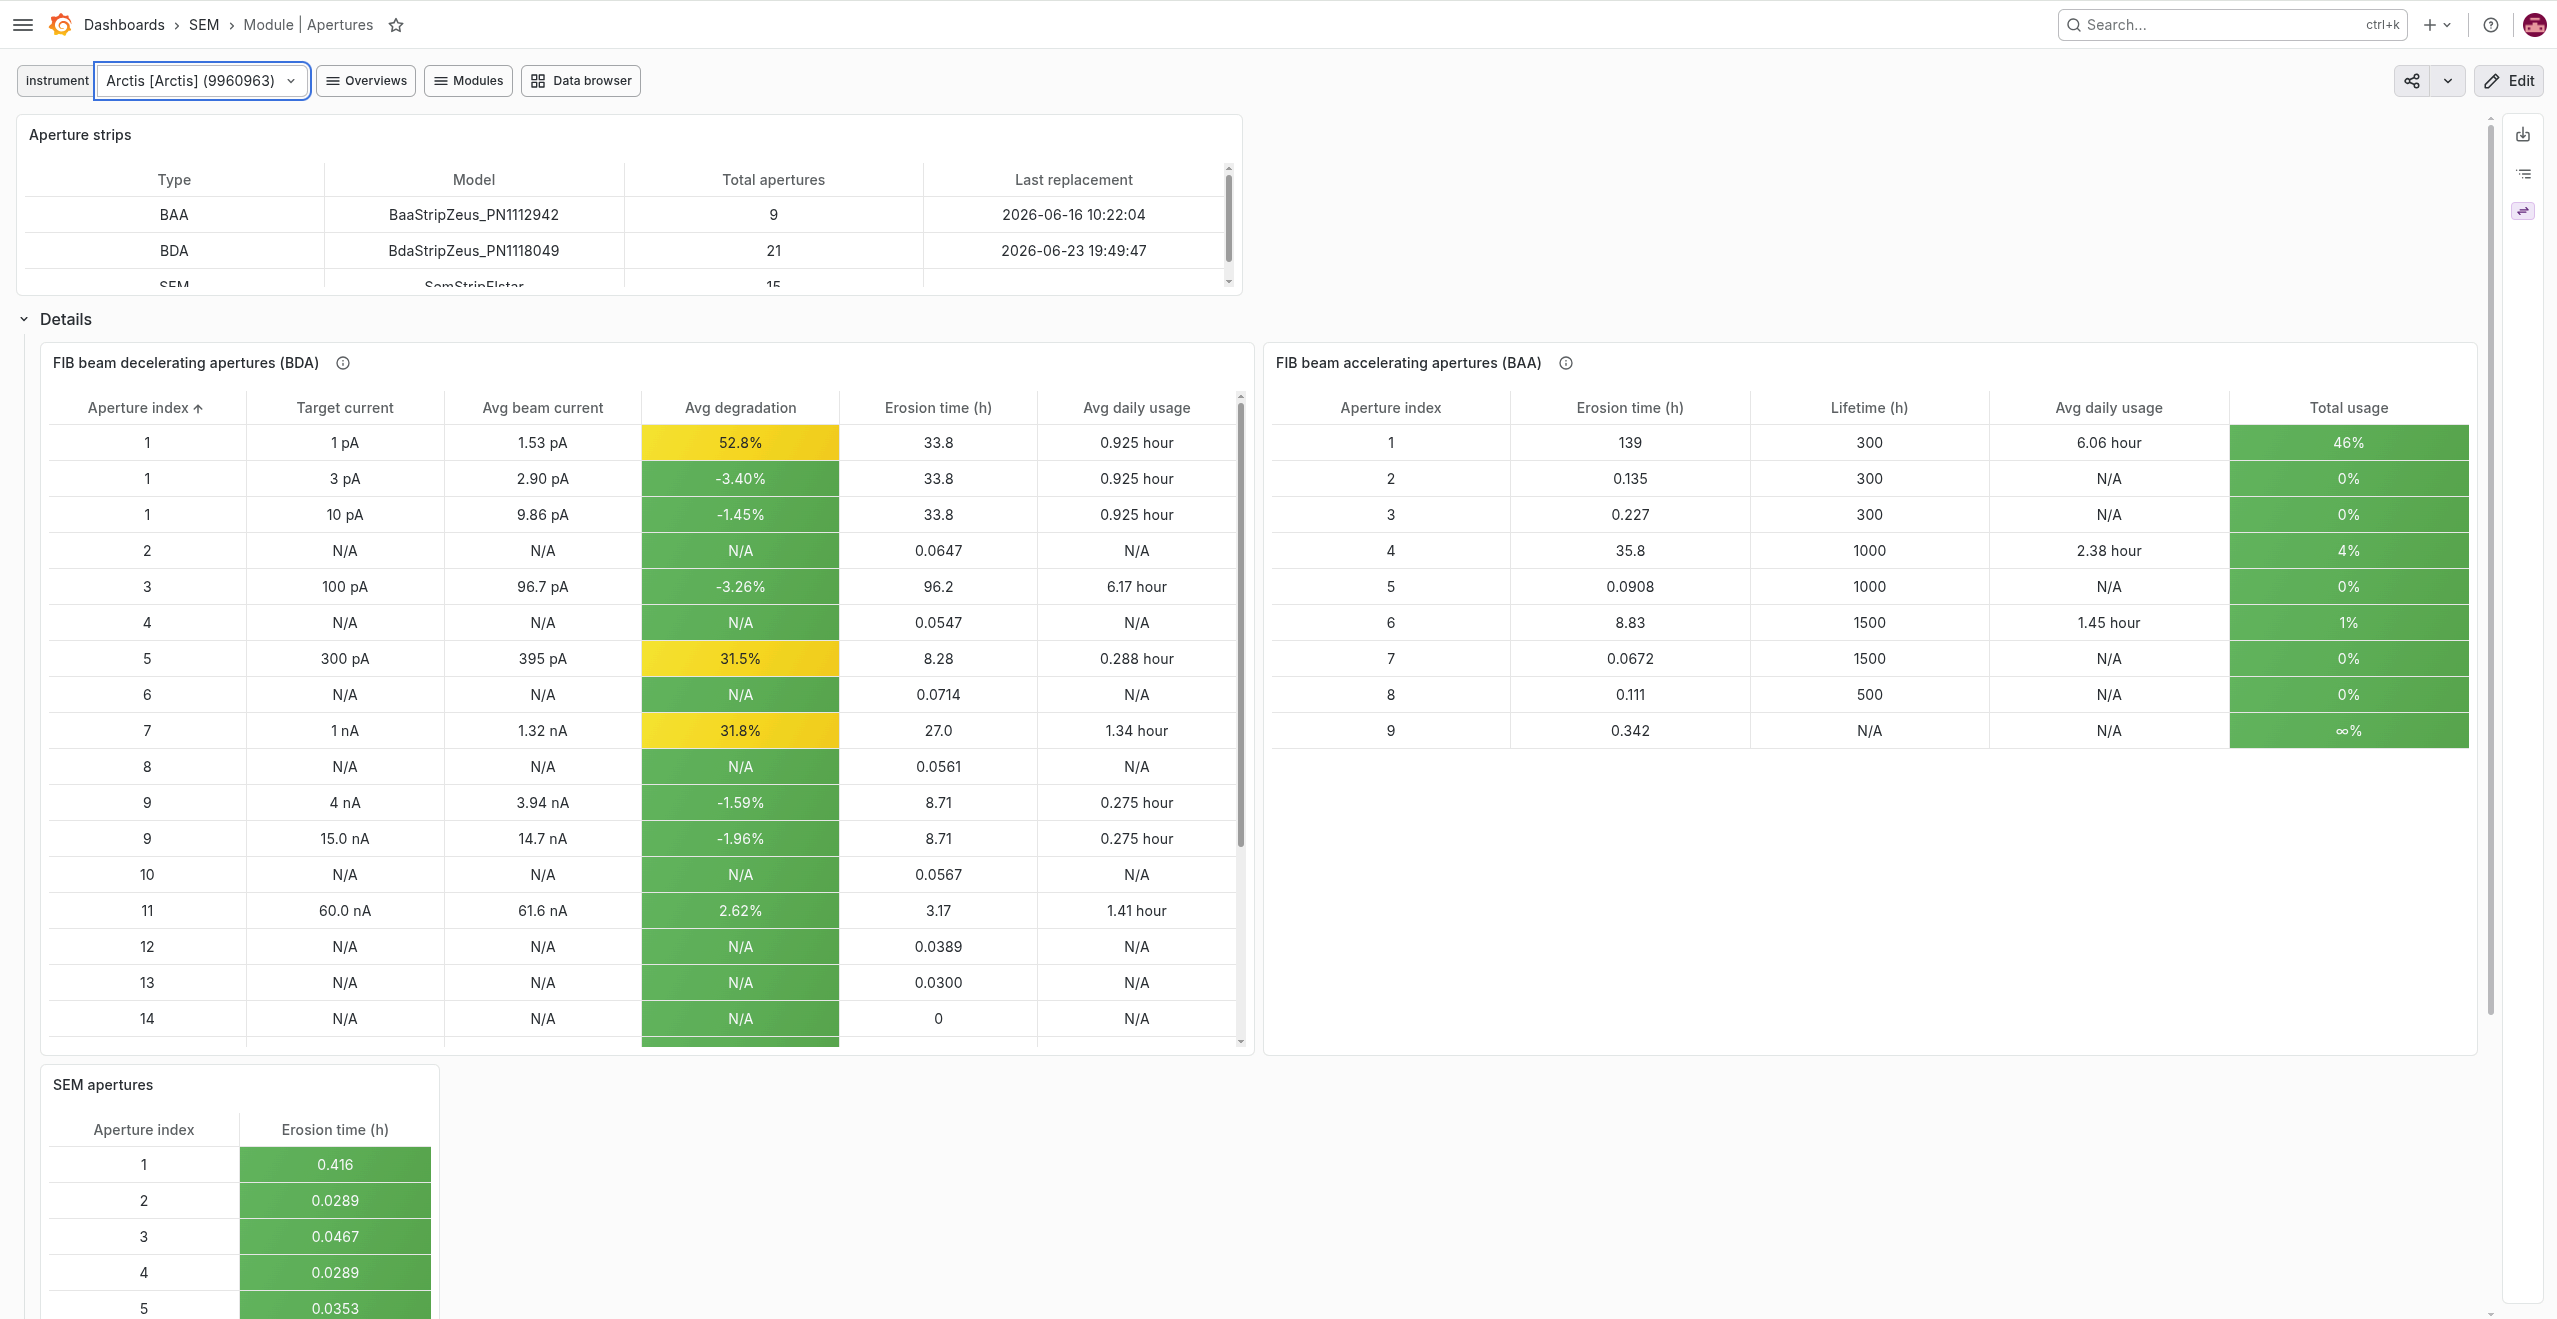
Task: Focus the Search input field
Action: click(x=2232, y=25)
